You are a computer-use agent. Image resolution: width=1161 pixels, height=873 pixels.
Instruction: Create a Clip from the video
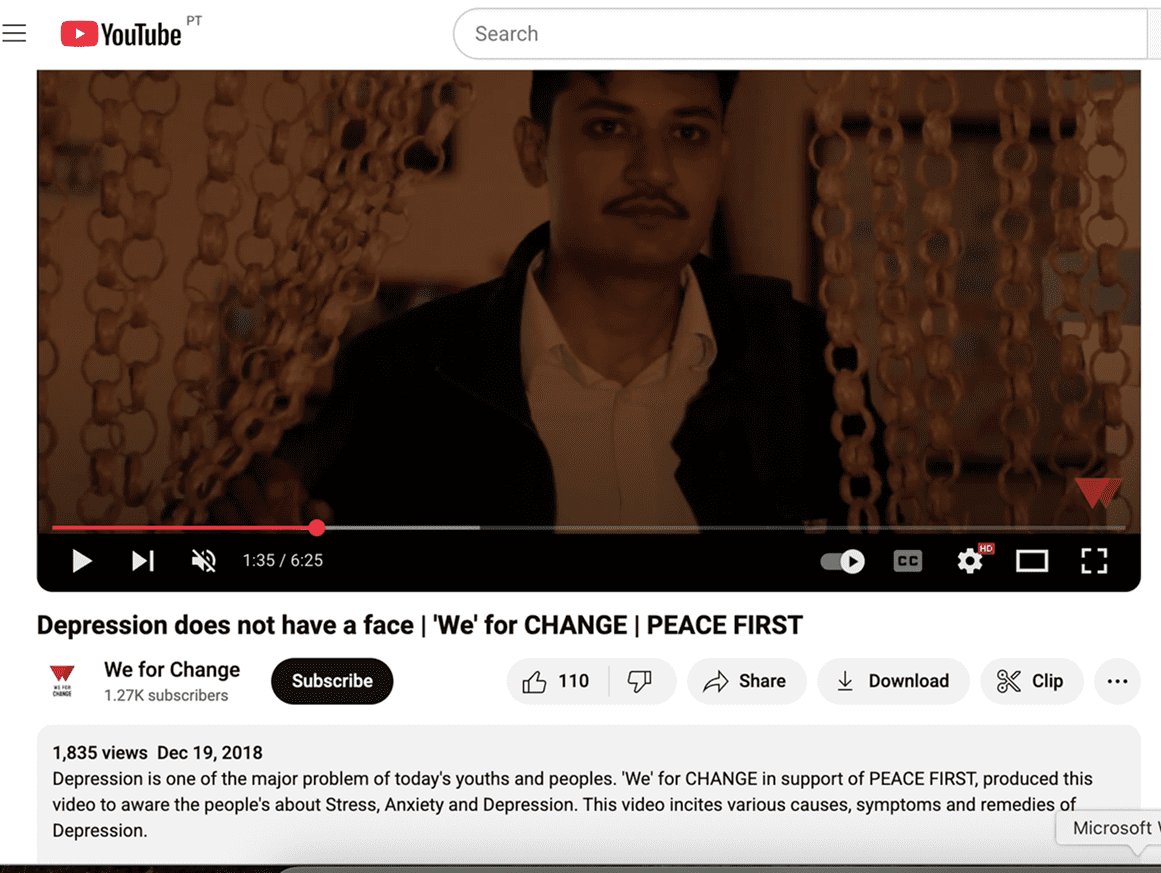pyautogui.click(x=1031, y=681)
